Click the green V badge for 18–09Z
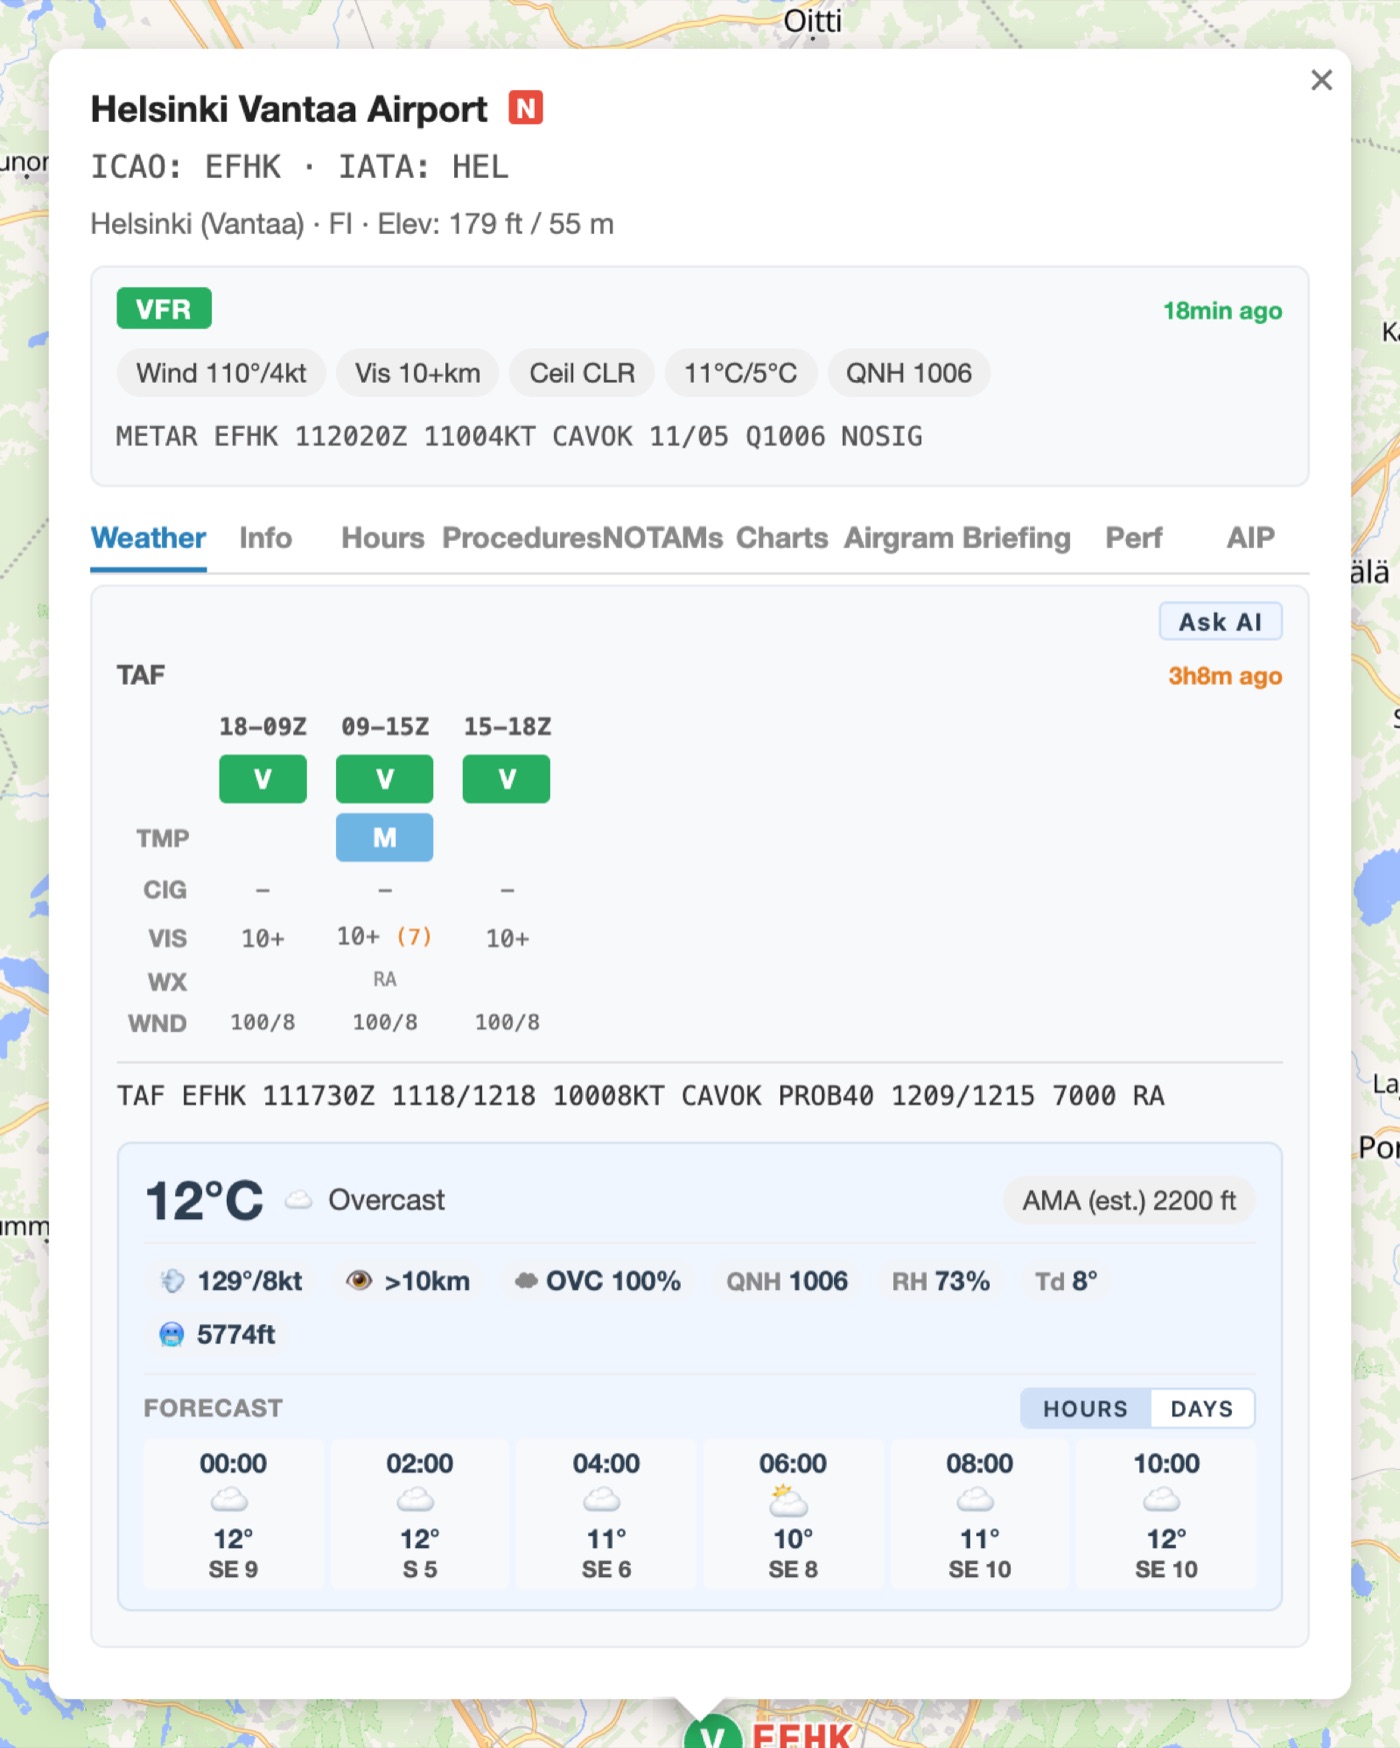Viewport: 1400px width, 1748px height. pyautogui.click(x=263, y=779)
